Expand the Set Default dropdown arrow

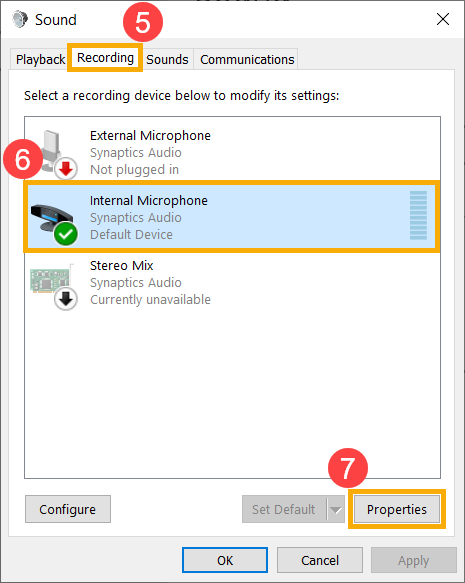pos(336,509)
